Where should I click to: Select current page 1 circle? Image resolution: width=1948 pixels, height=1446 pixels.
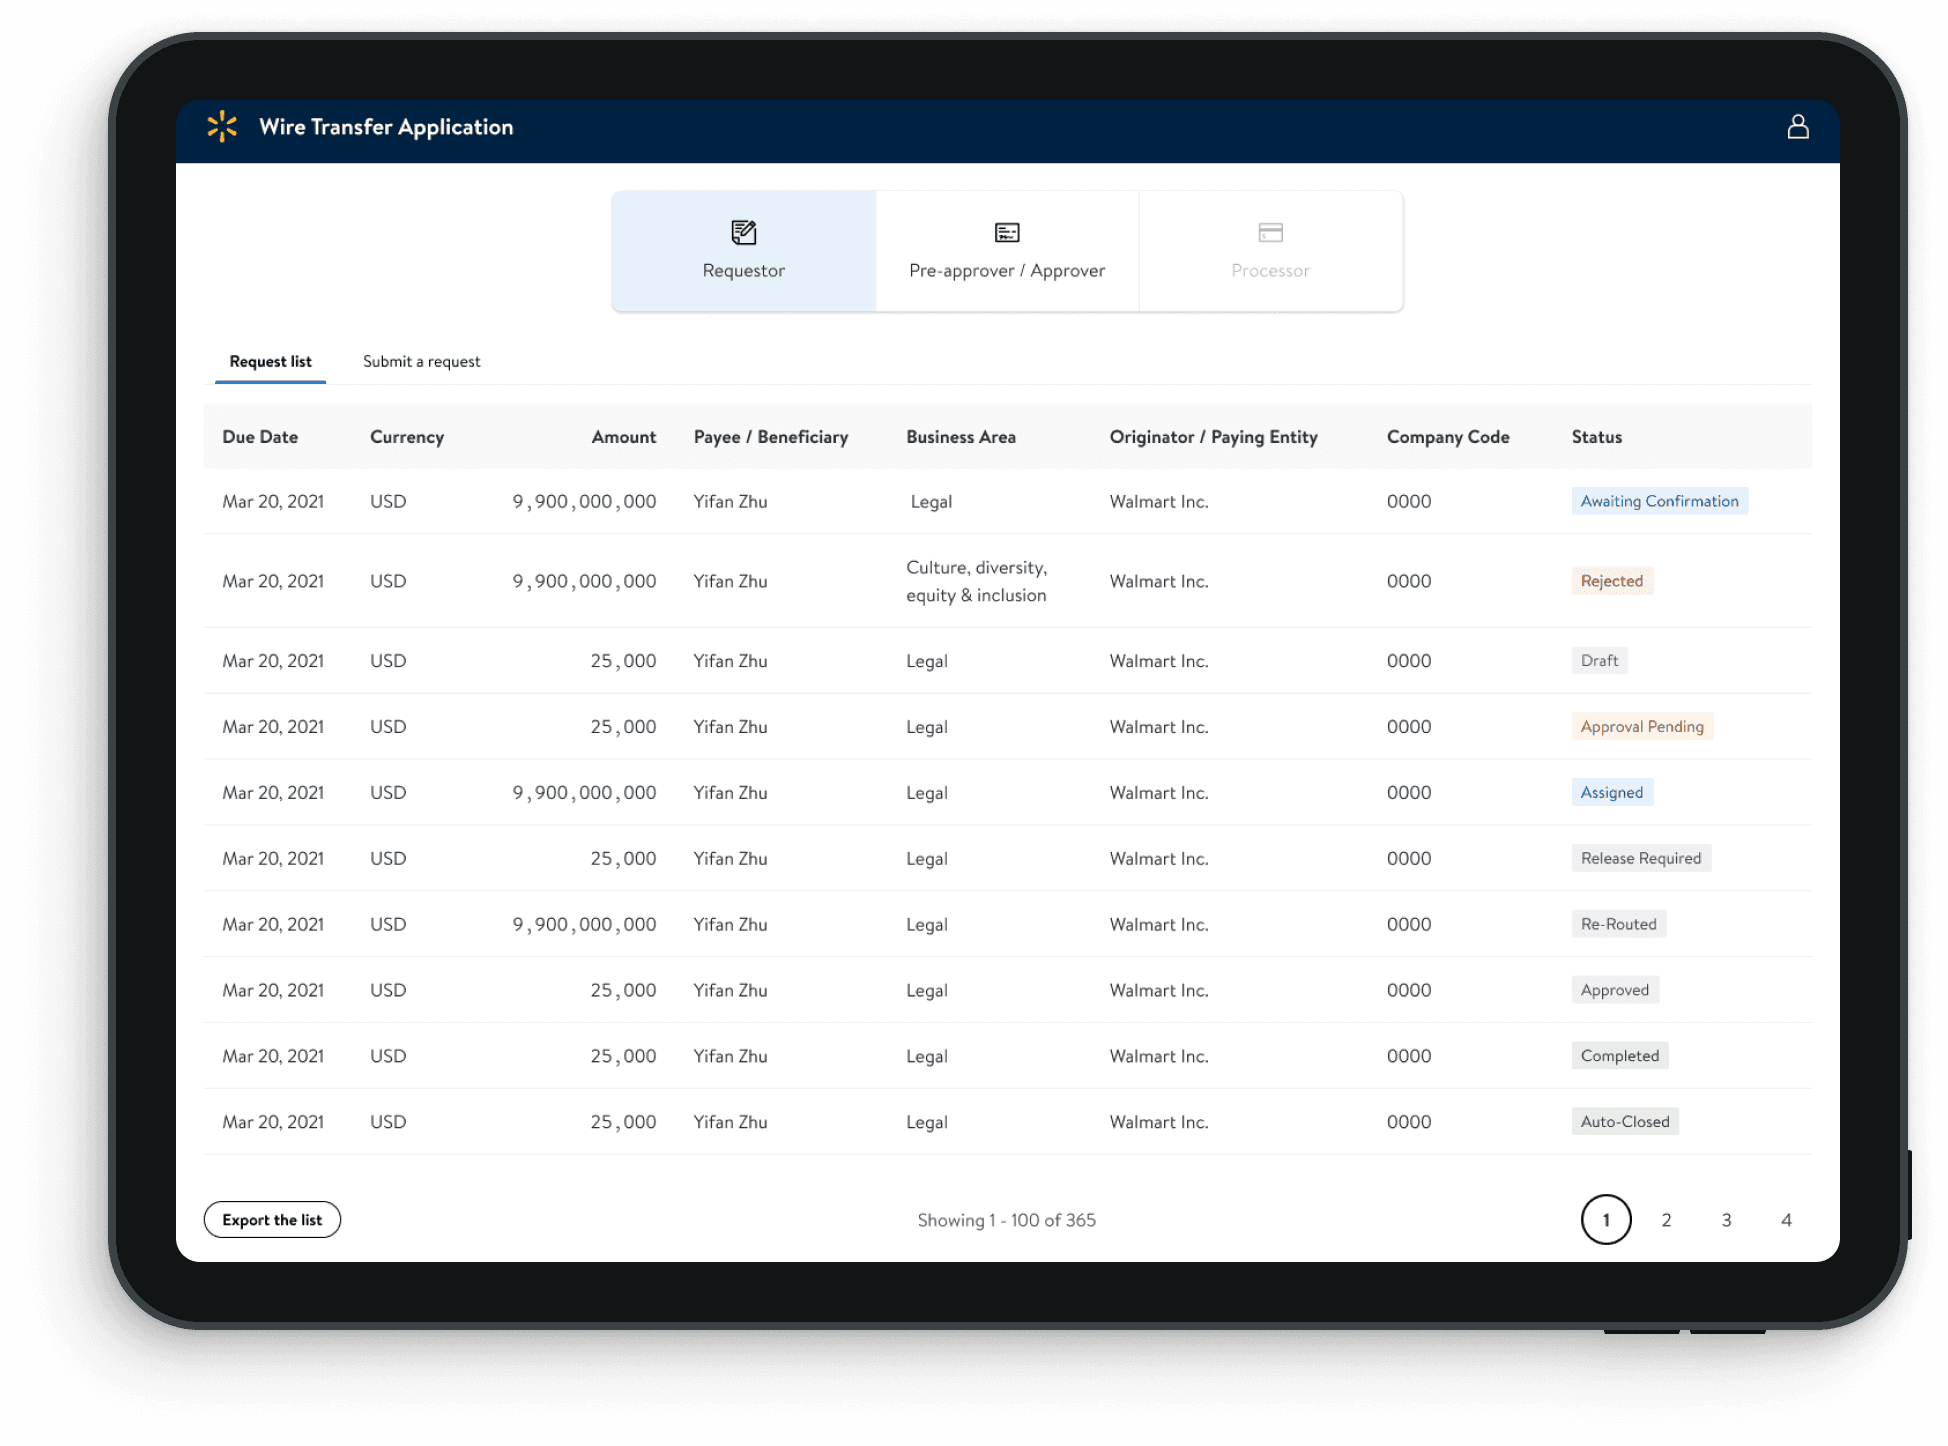pyautogui.click(x=1606, y=1220)
